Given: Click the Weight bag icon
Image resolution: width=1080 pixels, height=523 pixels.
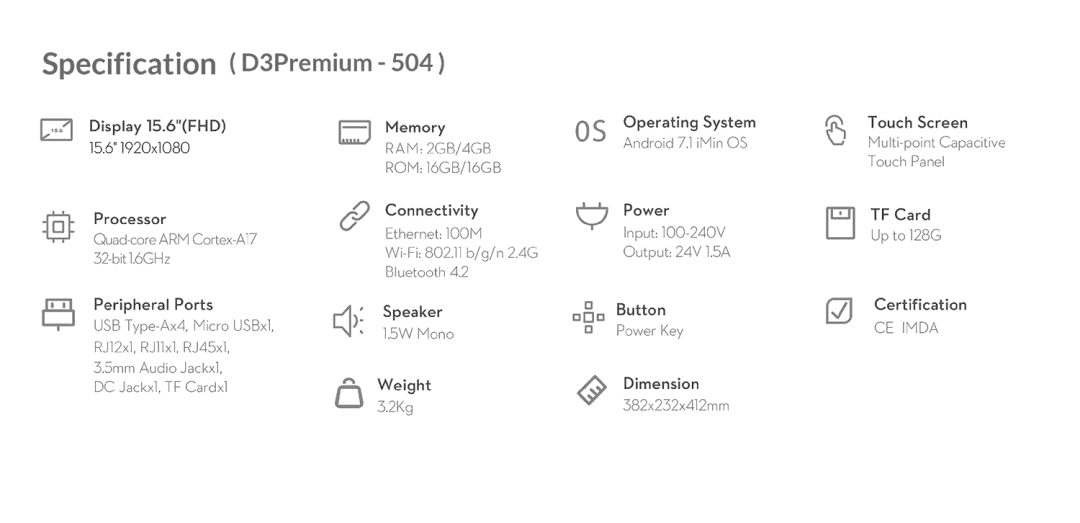Looking at the screenshot, I should pos(349,394).
